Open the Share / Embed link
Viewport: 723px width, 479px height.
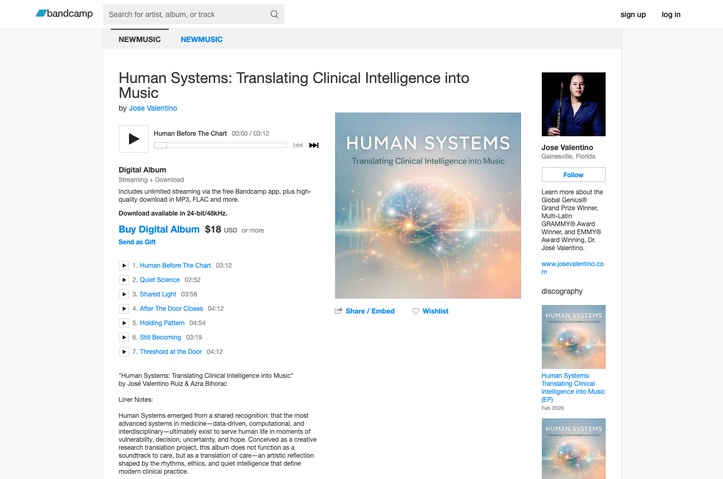pos(370,311)
